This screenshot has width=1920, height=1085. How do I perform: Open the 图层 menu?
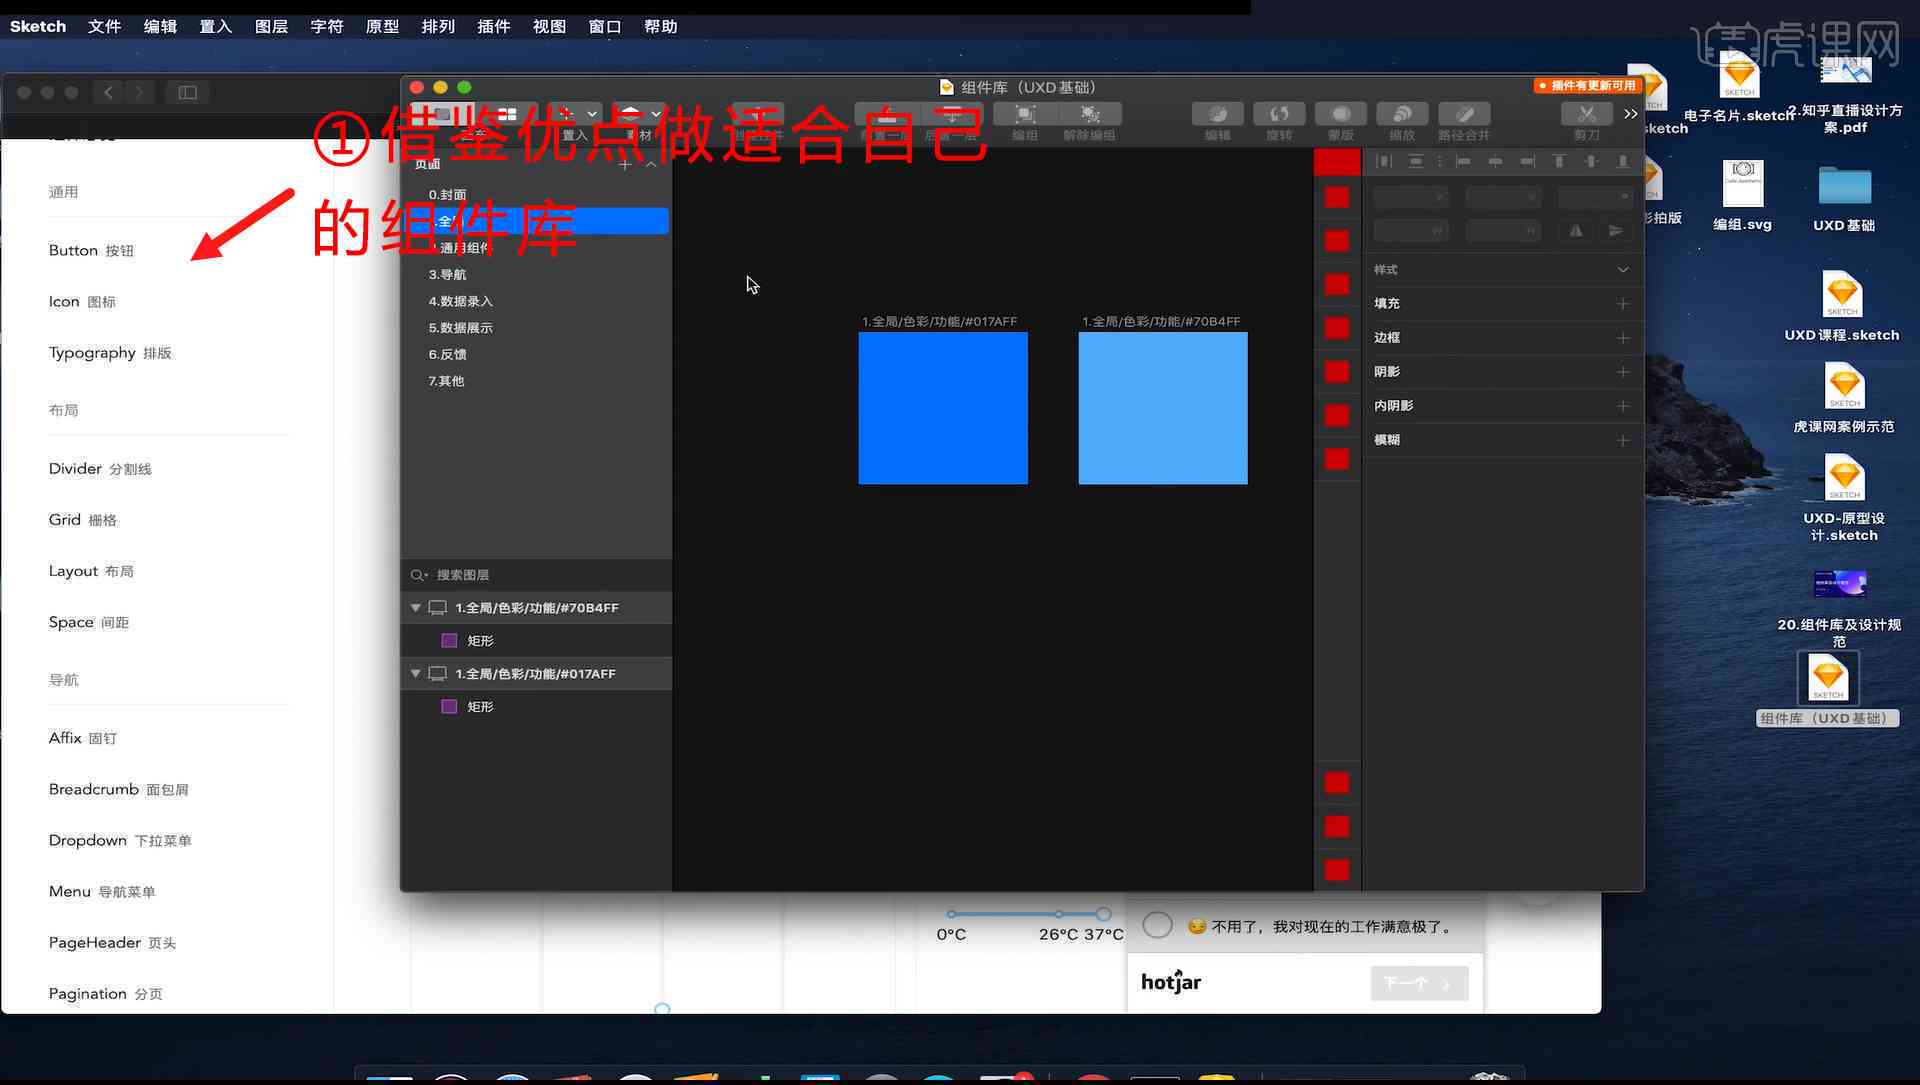271,26
